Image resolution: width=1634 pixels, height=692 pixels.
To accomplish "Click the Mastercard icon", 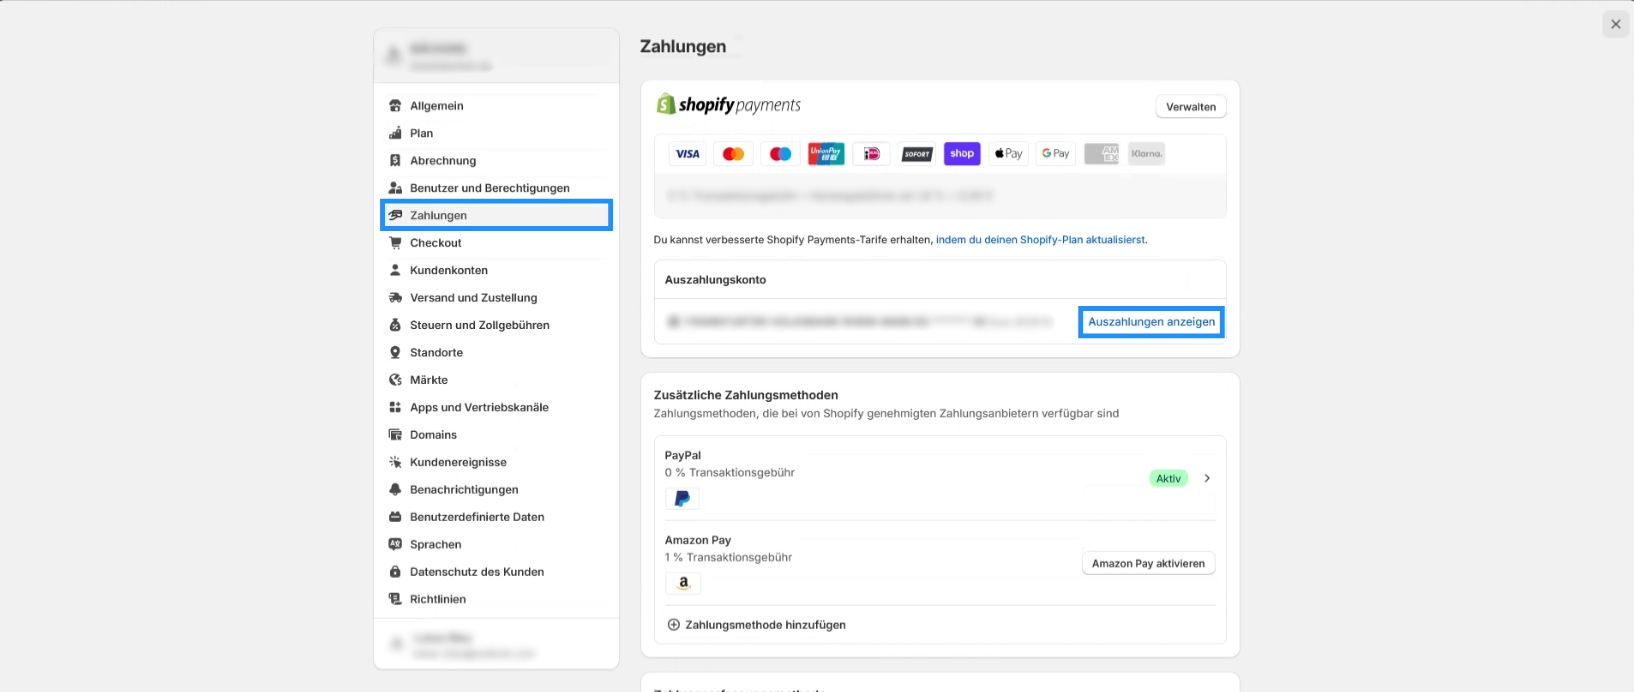I will click(733, 154).
